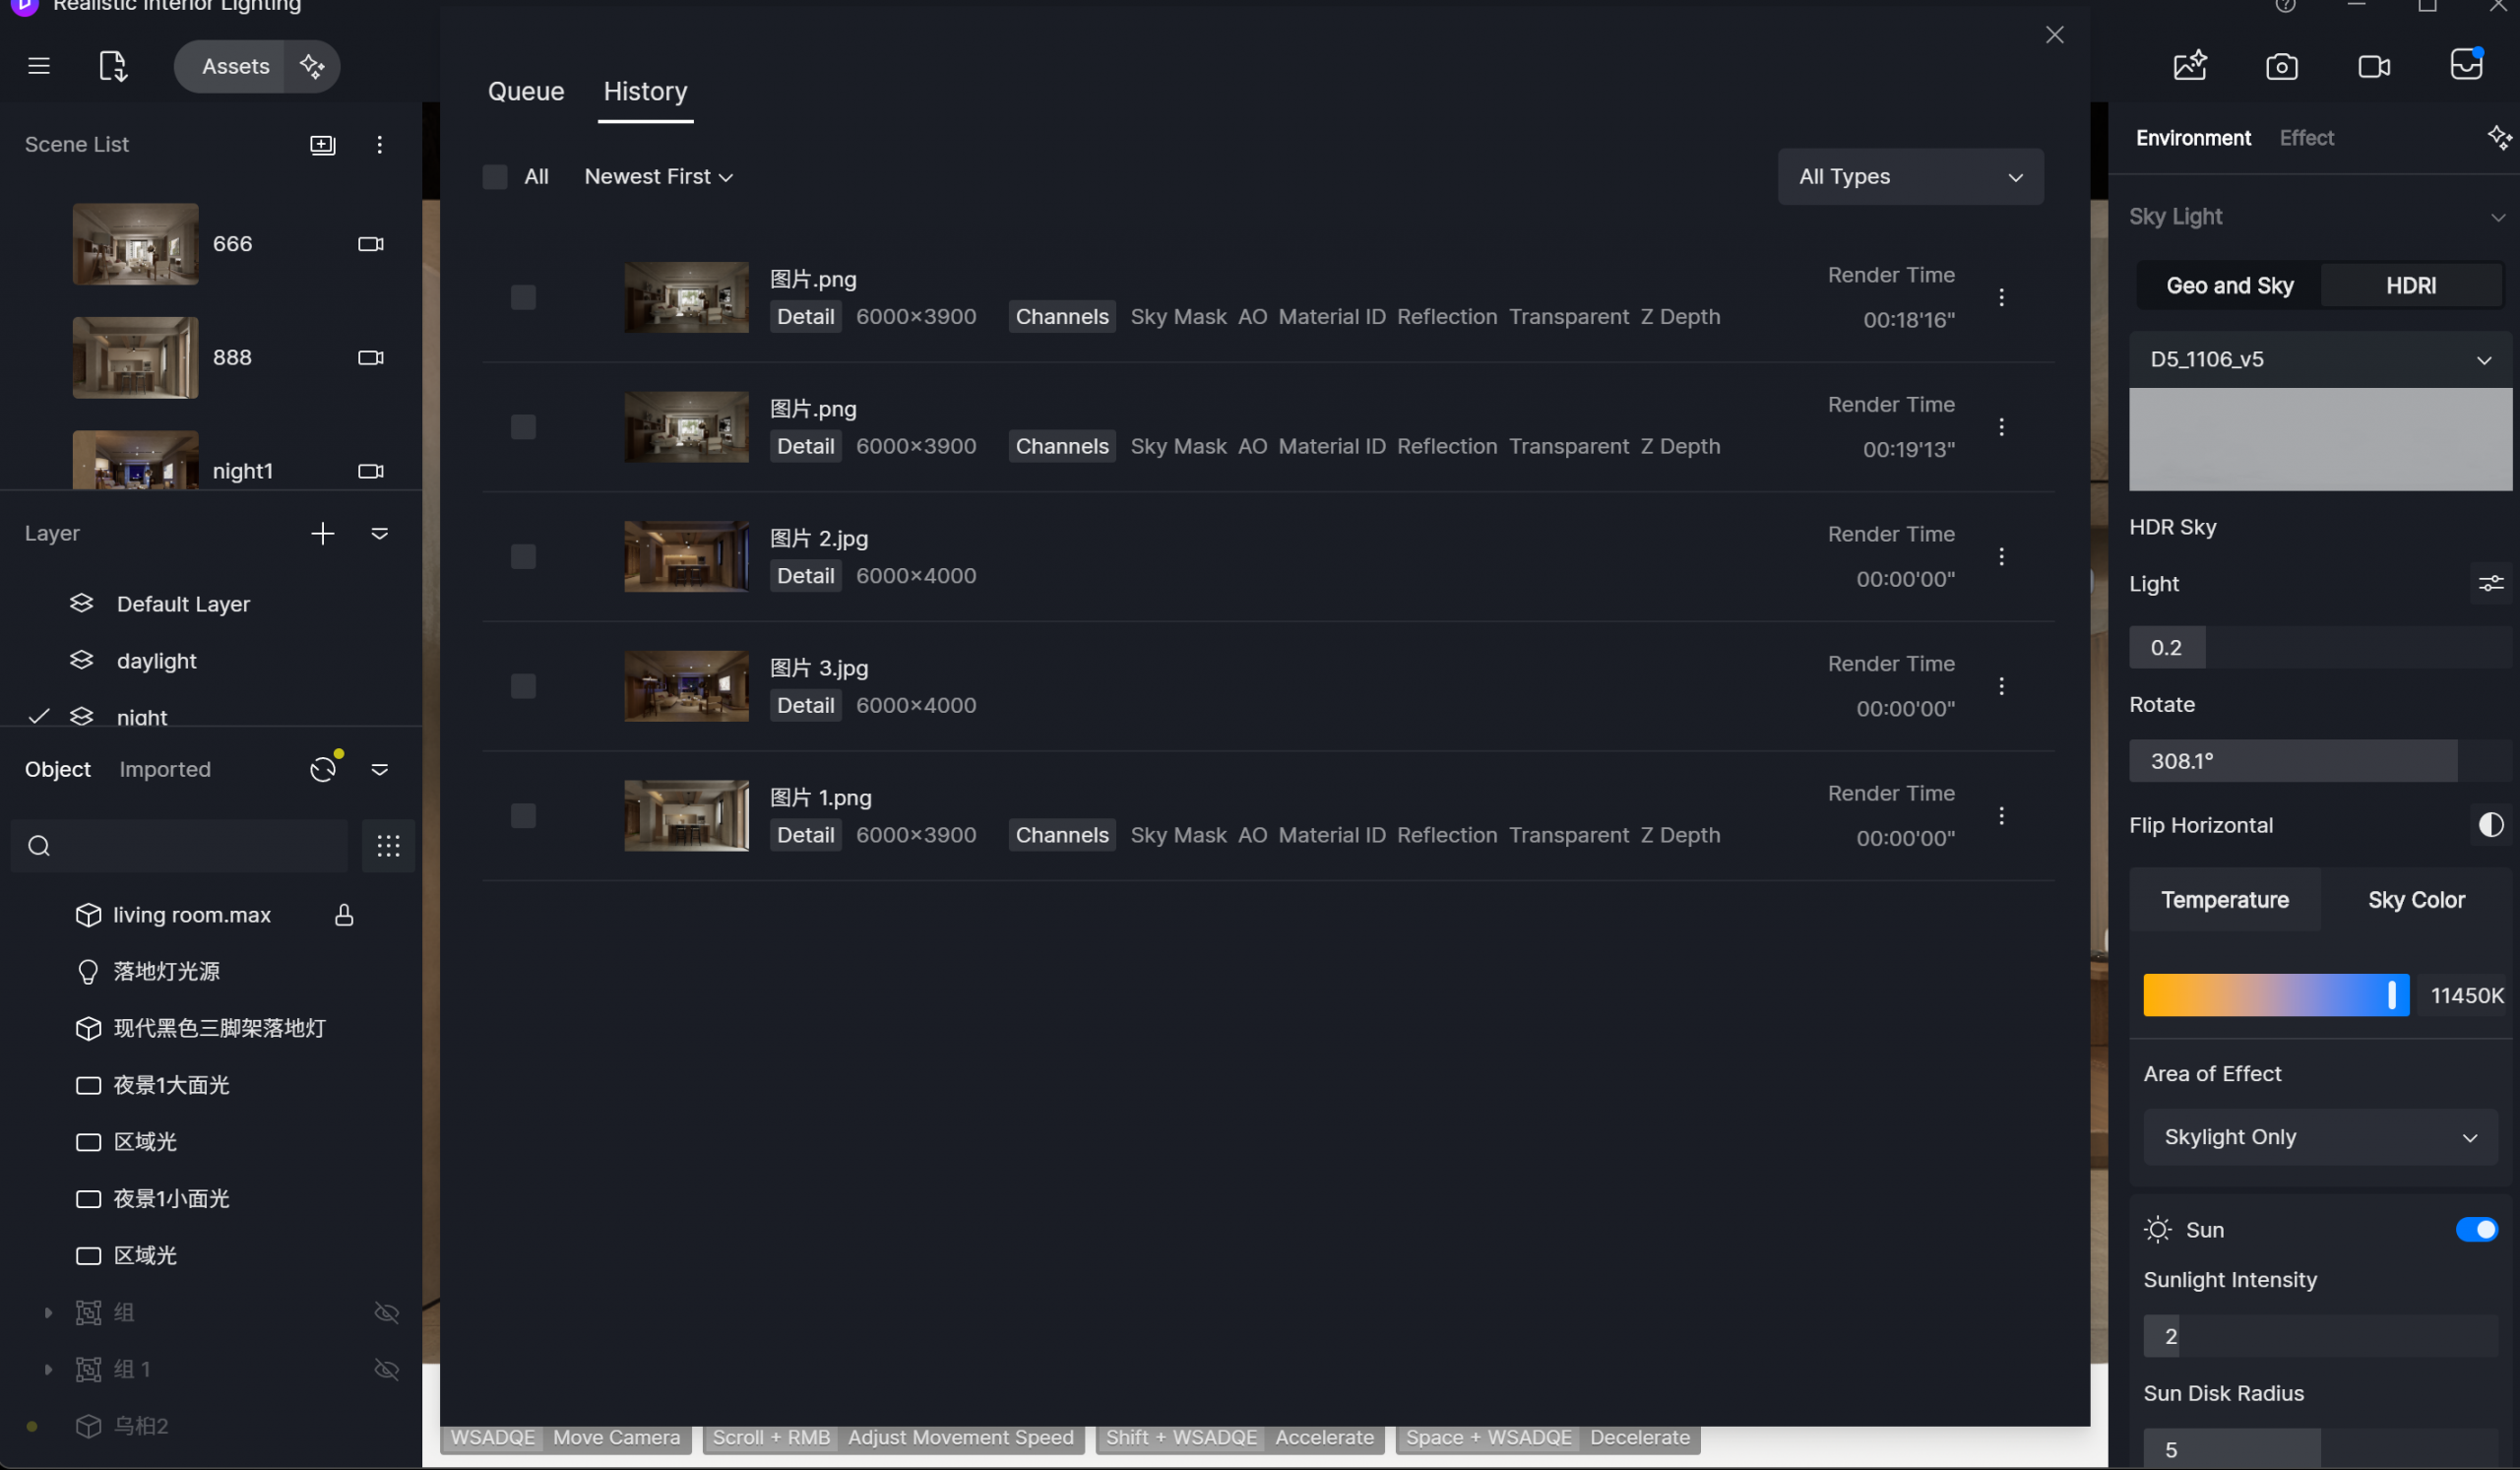Click the AI sparkle icon beside Assets
Screen dimensions: 2520x1470
pos(312,67)
